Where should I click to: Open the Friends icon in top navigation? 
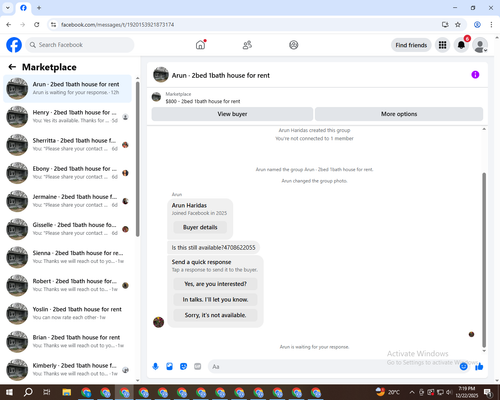coord(247,45)
